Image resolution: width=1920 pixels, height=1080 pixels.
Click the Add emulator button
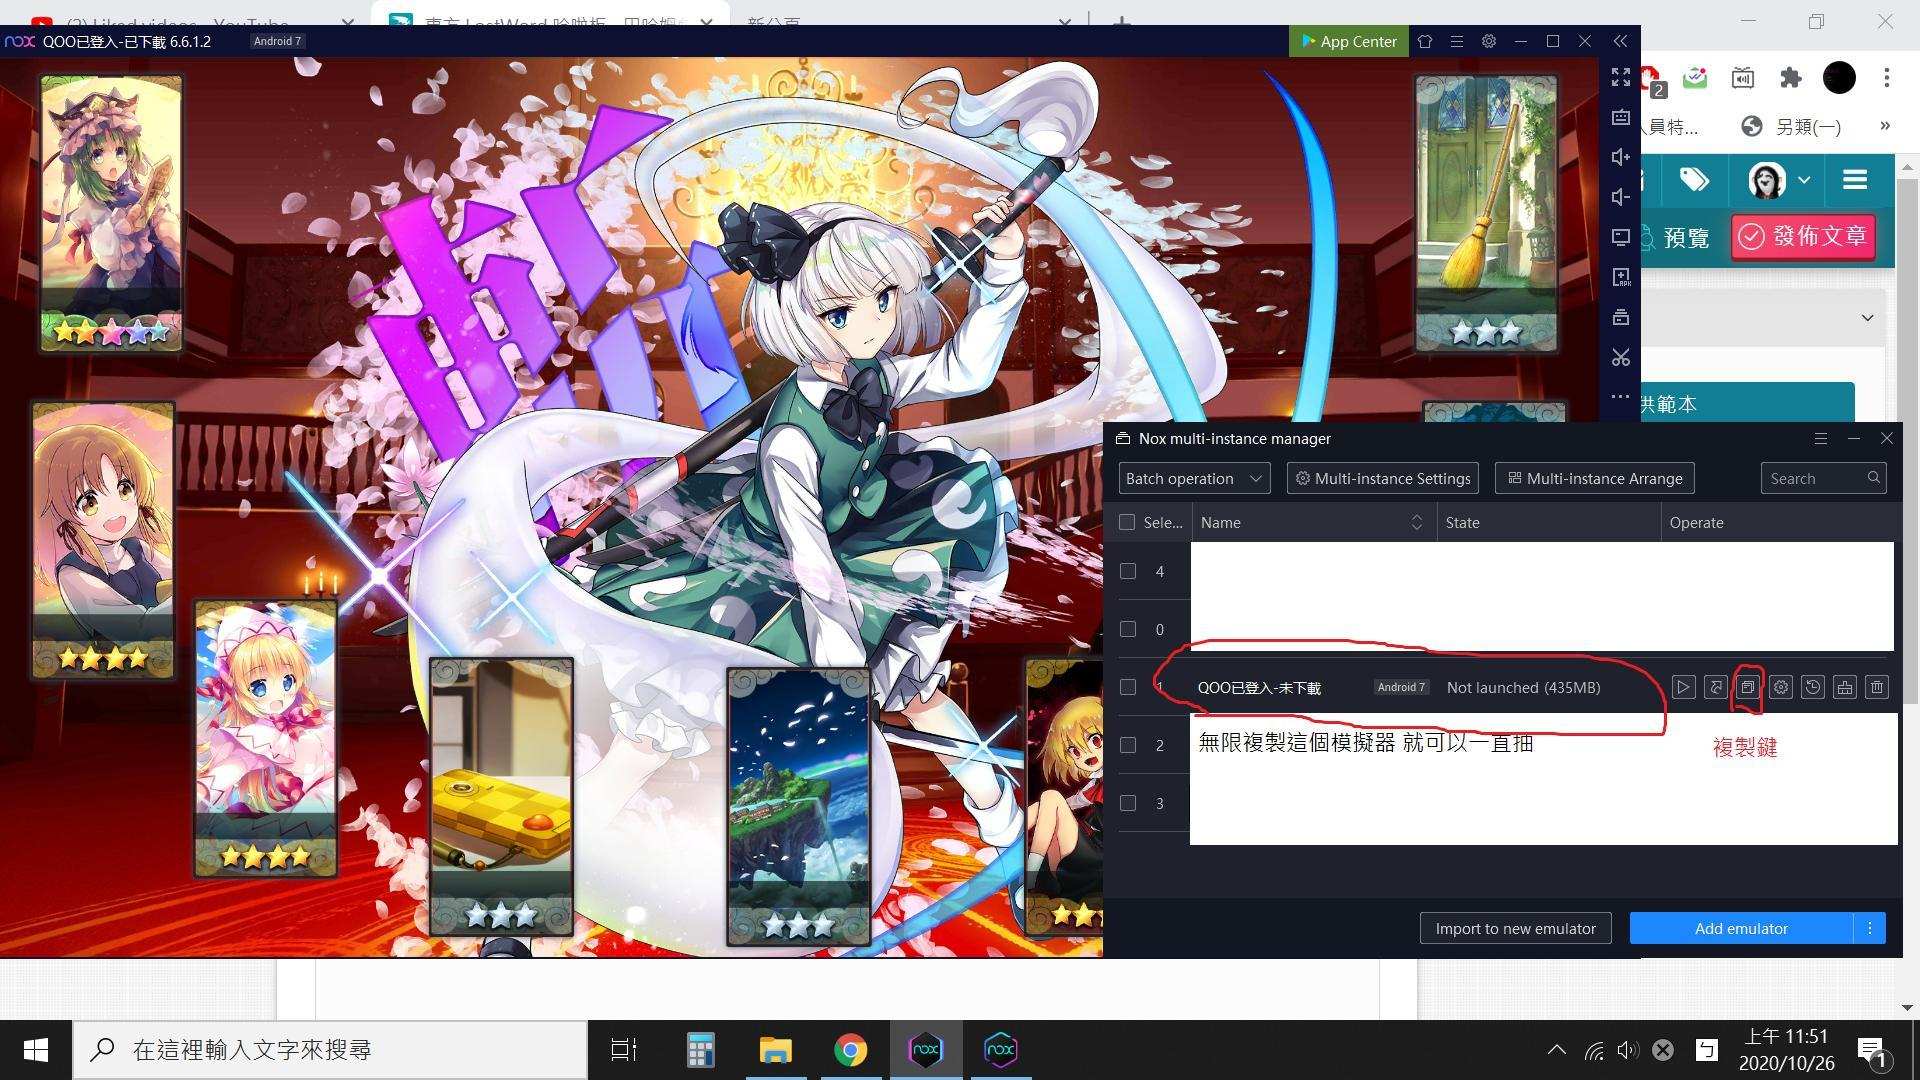pyautogui.click(x=1741, y=928)
